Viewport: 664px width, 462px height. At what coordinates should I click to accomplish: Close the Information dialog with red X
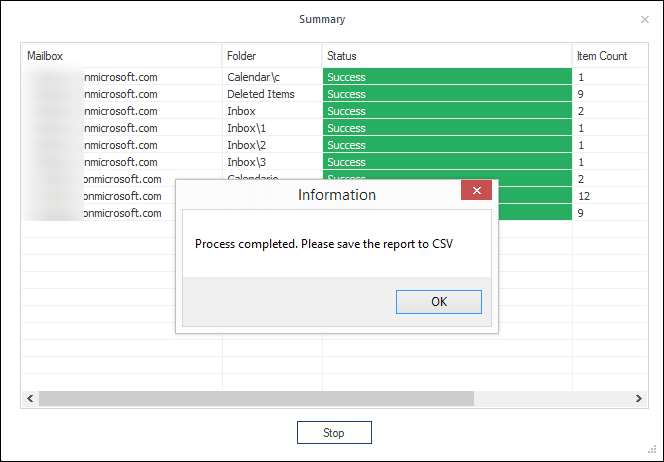(x=476, y=191)
